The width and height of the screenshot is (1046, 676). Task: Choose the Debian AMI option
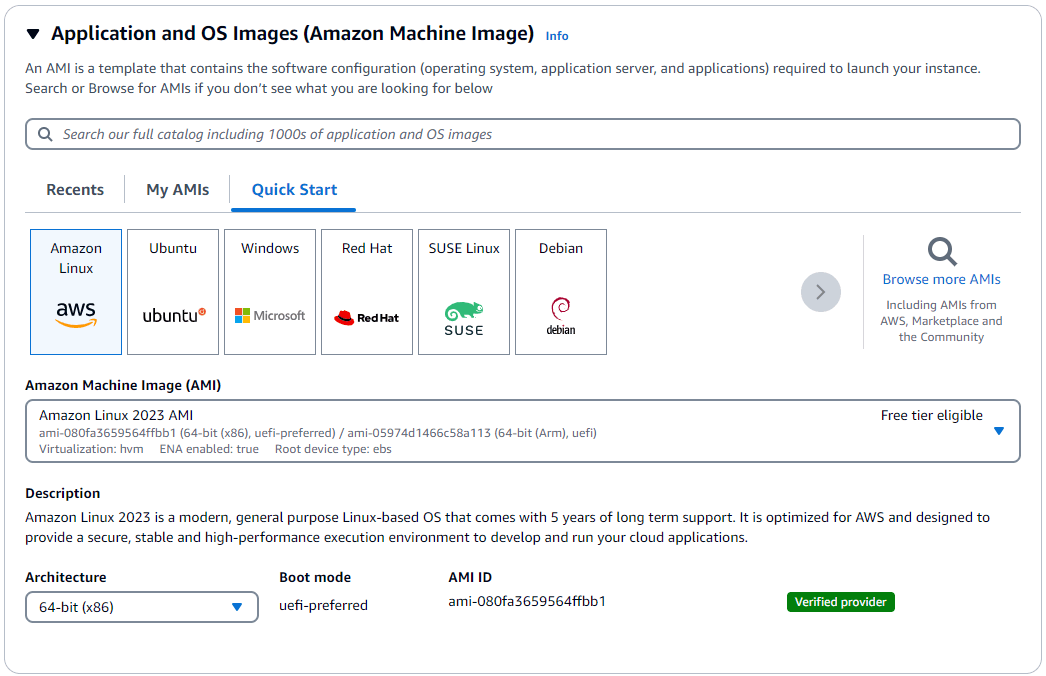click(x=560, y=291)
